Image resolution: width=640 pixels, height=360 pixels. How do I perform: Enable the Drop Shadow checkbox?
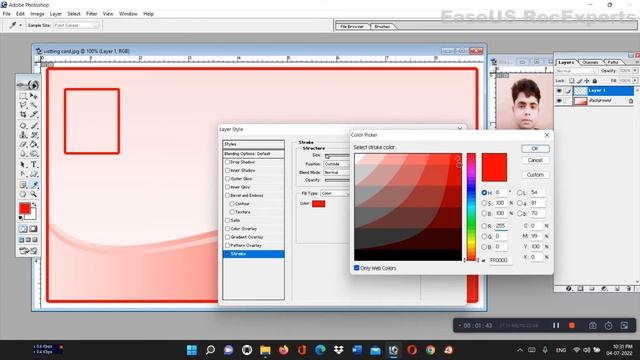227,162
